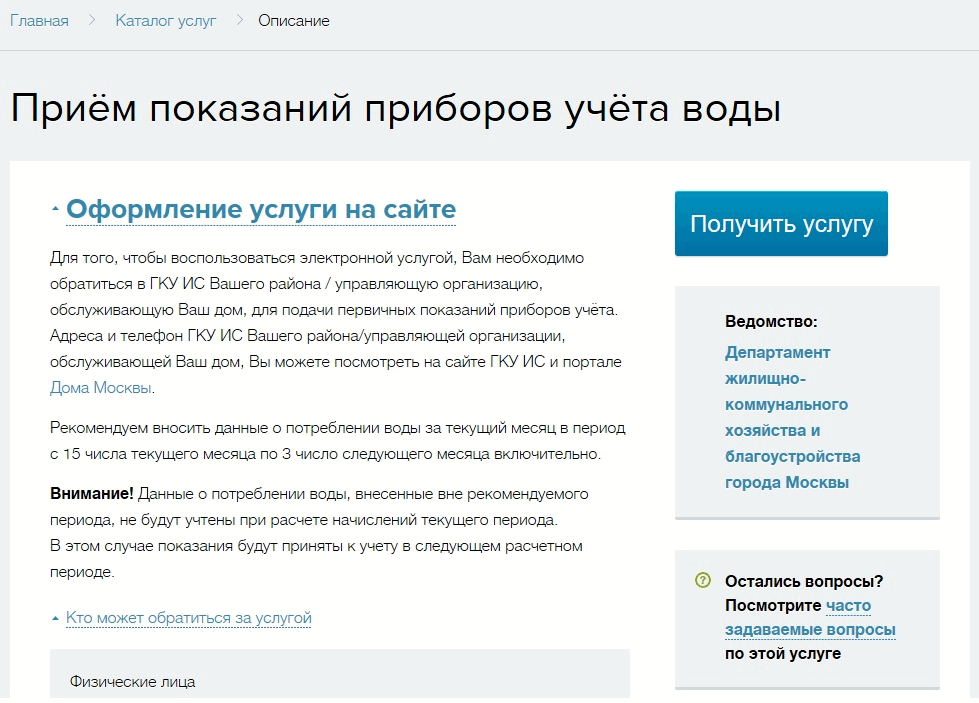Click the 'Физические лица' entry
This screenshot has height=703, width=979.
click(x=132, y=682)
